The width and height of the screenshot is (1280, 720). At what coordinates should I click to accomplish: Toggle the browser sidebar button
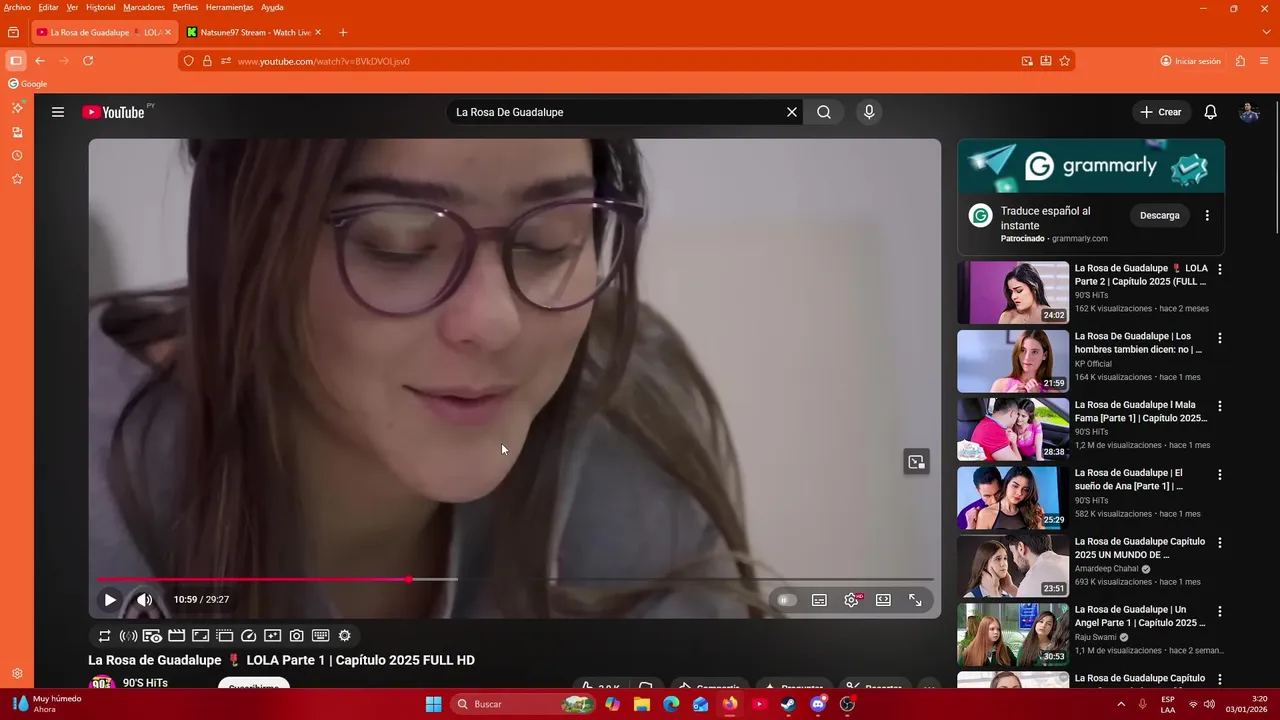(x=15, y=61)
